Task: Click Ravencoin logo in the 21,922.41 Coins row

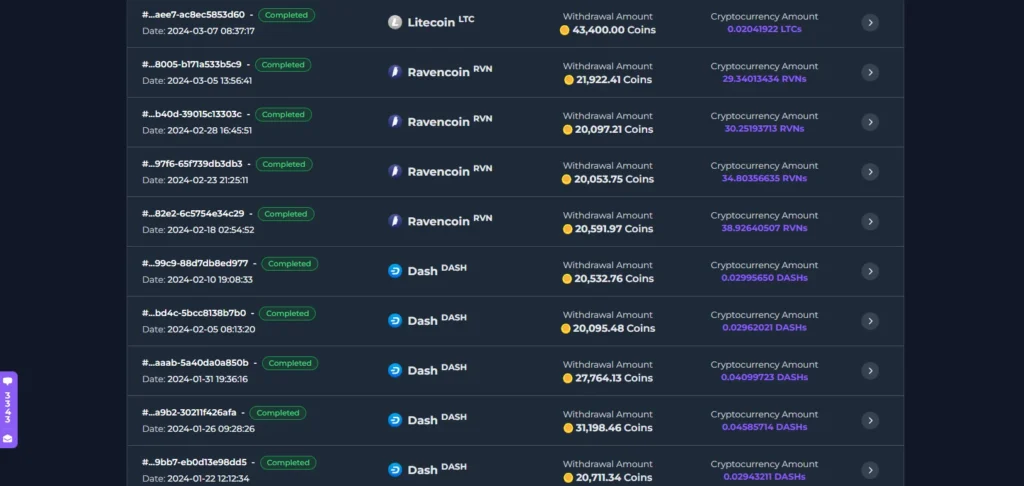Action: click(x=395, y=72)
